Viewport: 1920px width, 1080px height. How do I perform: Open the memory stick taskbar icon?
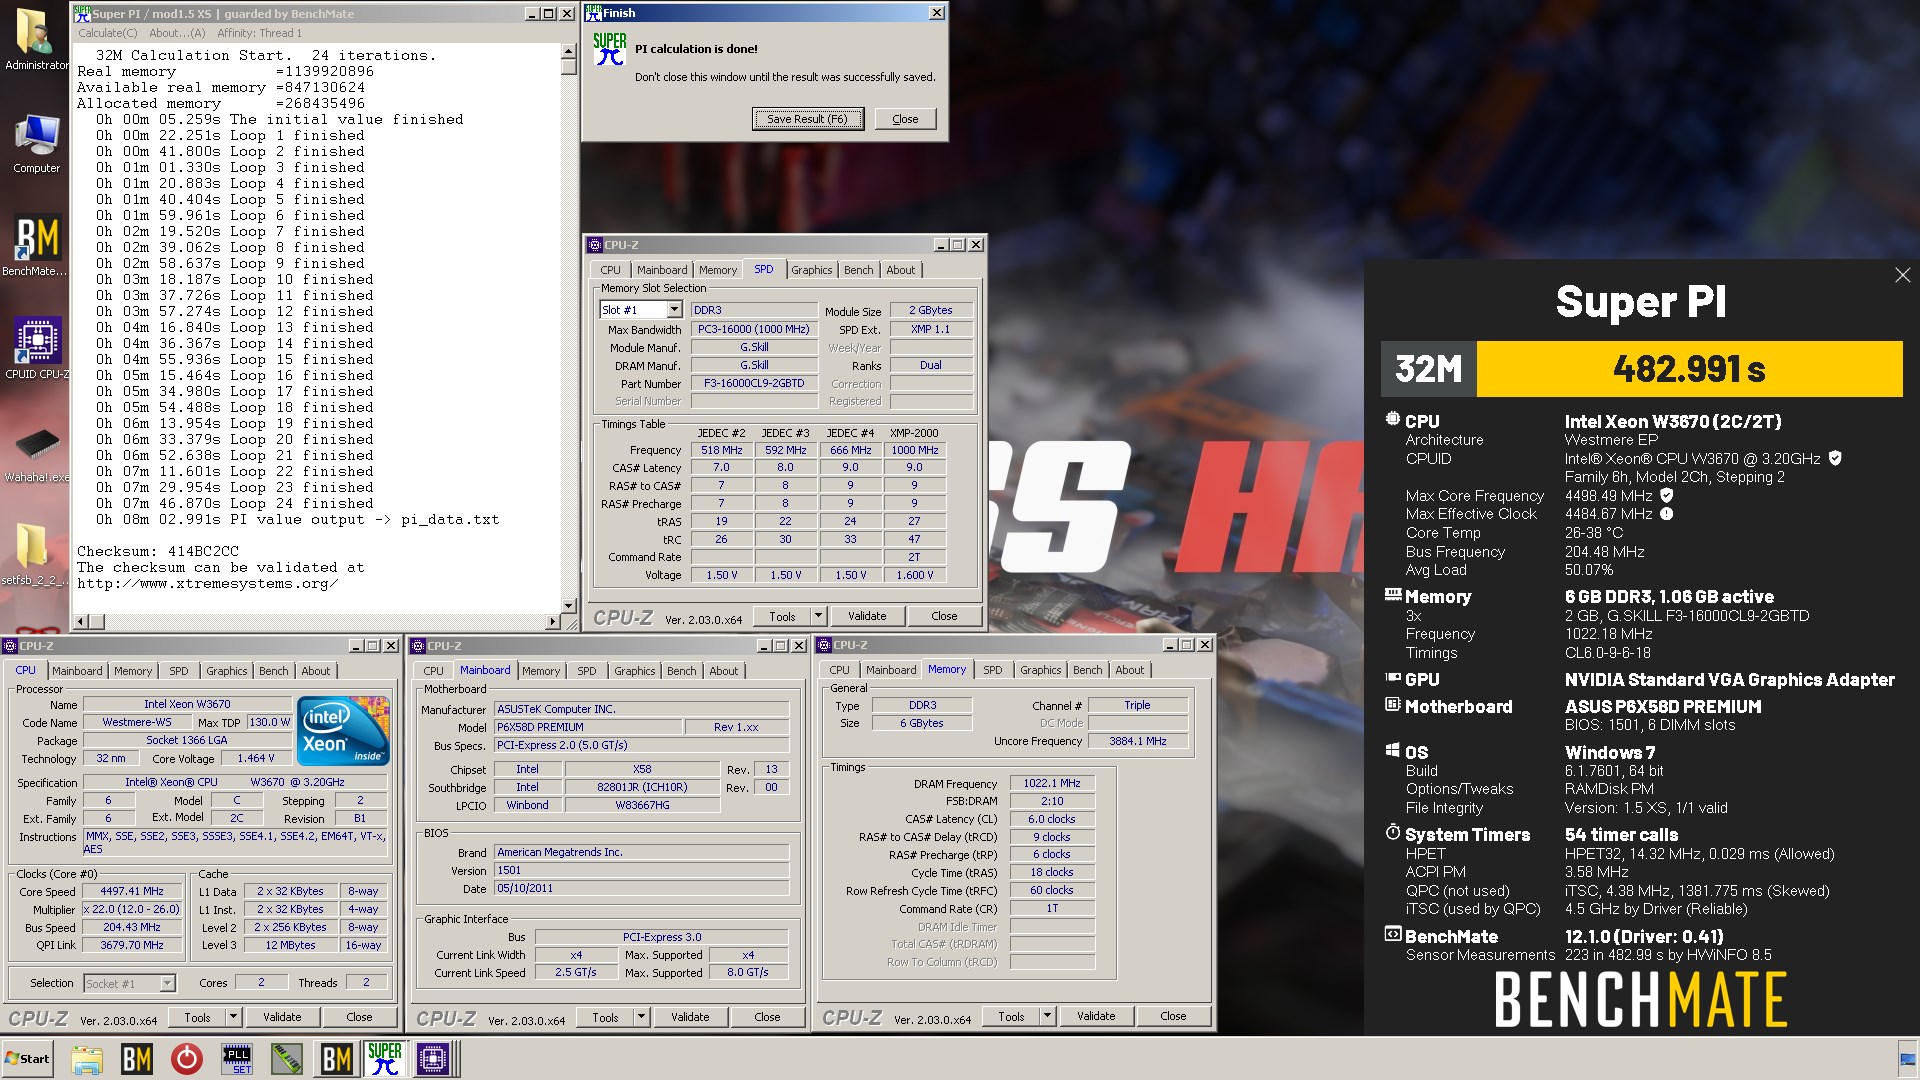(x=287, y=1059)
